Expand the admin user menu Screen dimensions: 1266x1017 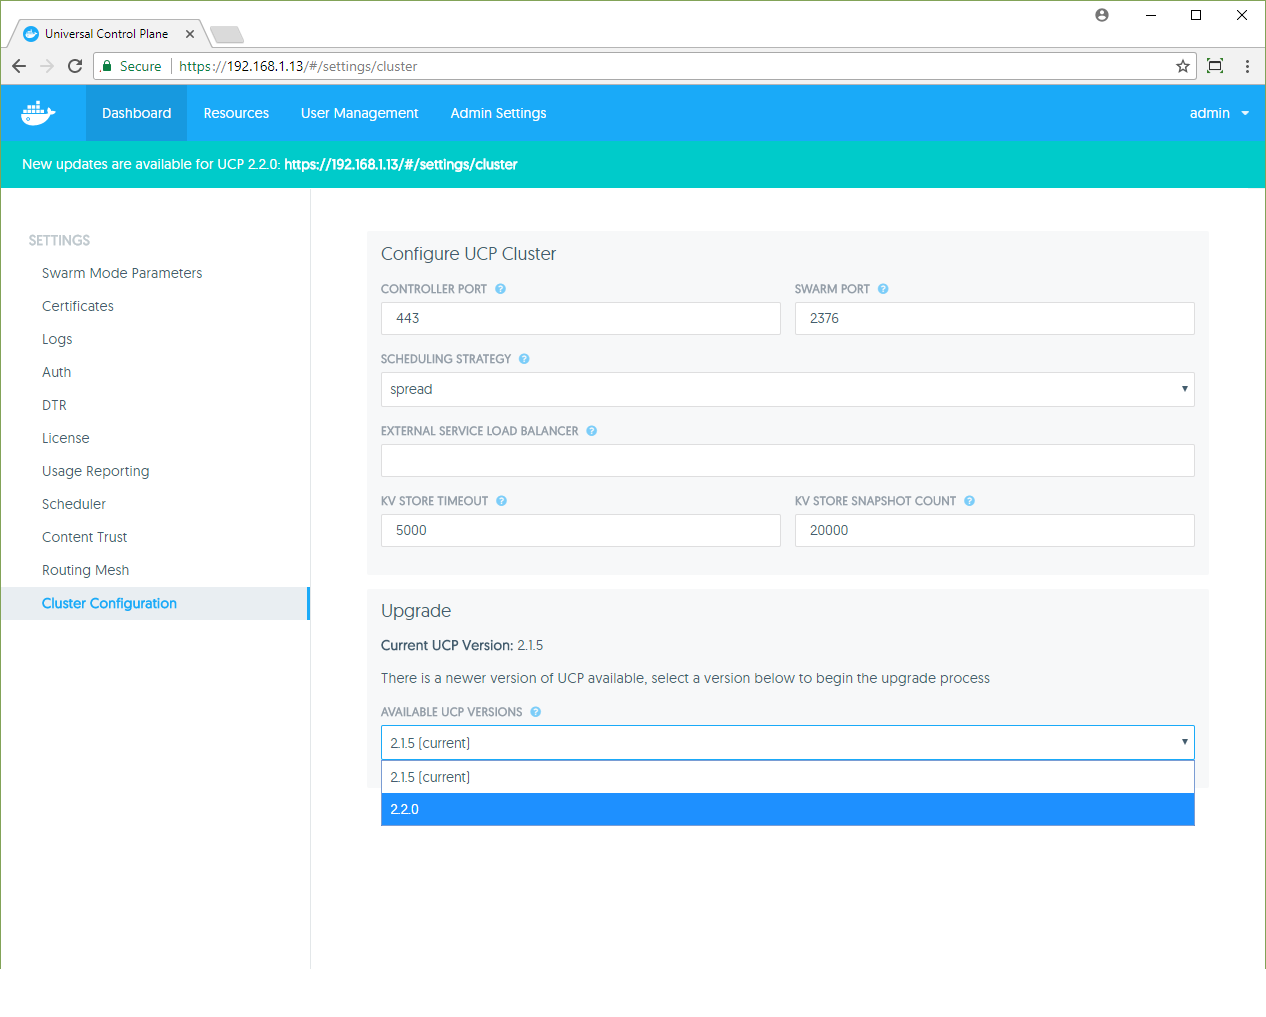[x=1218, y=113]
